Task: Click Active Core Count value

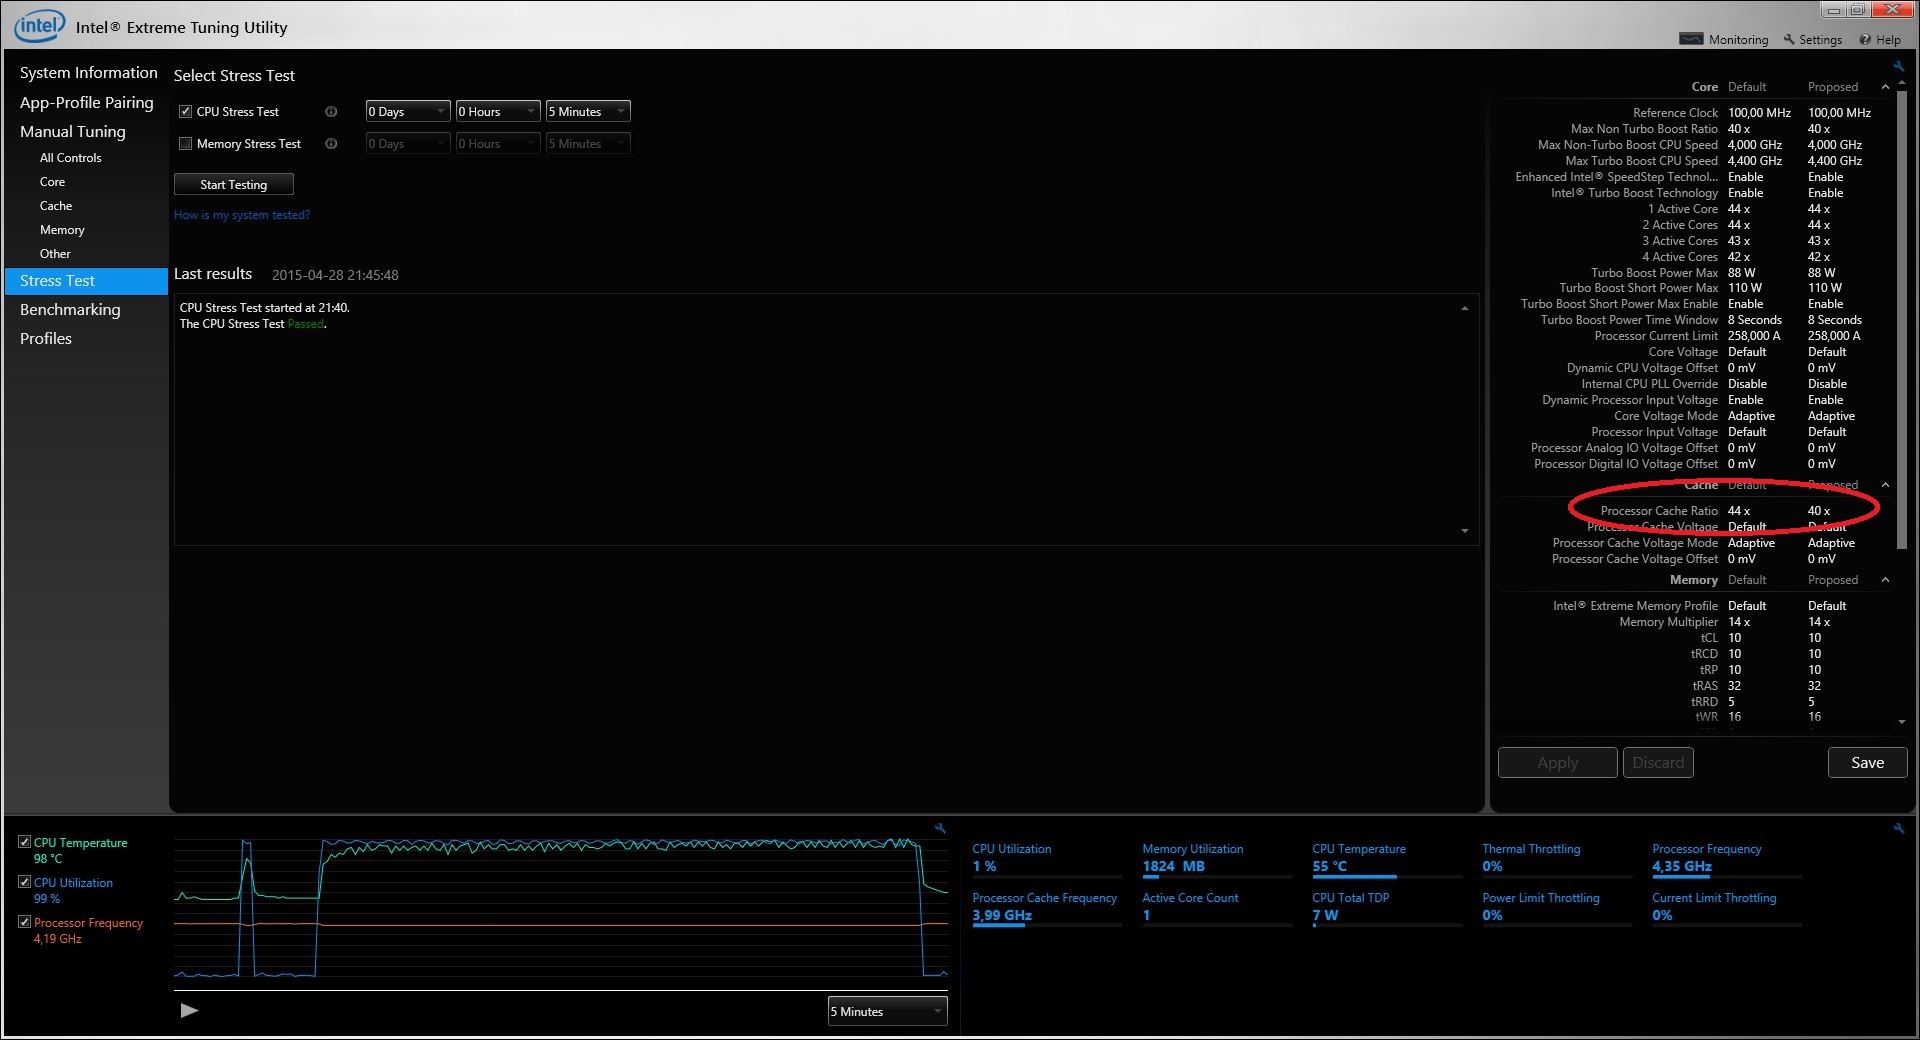Action: (x=1146, y=915)
